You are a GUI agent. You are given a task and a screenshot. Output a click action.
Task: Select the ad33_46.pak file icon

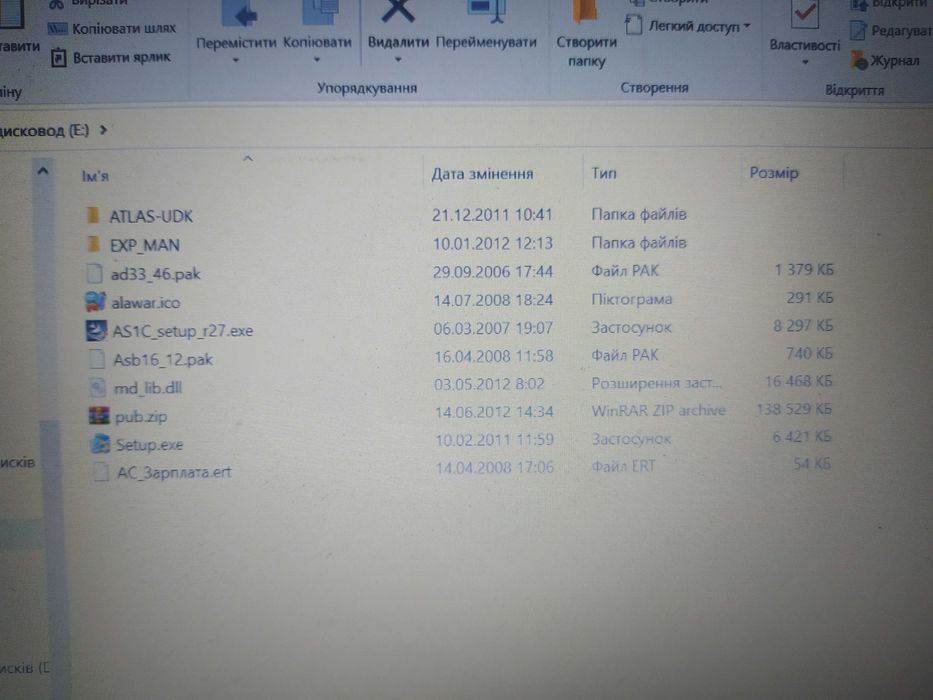point(95,273)
